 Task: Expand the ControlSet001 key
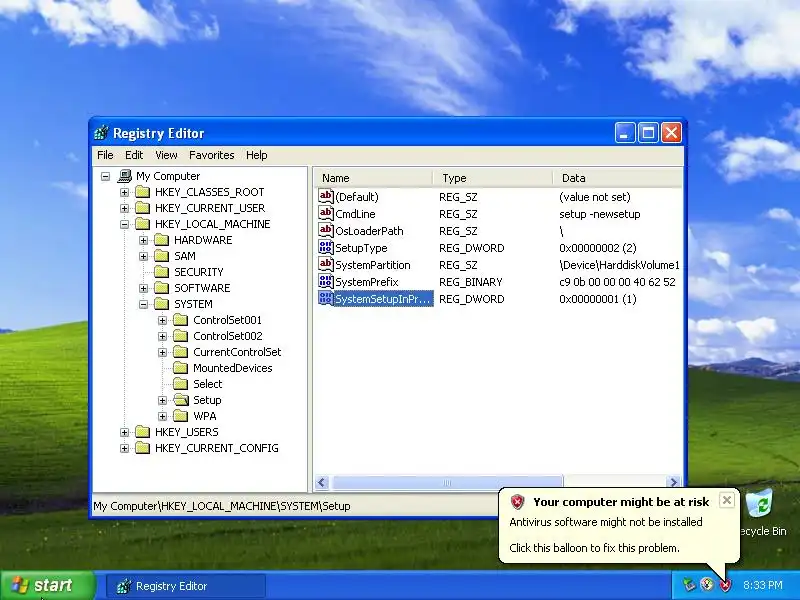coord(162,320)
